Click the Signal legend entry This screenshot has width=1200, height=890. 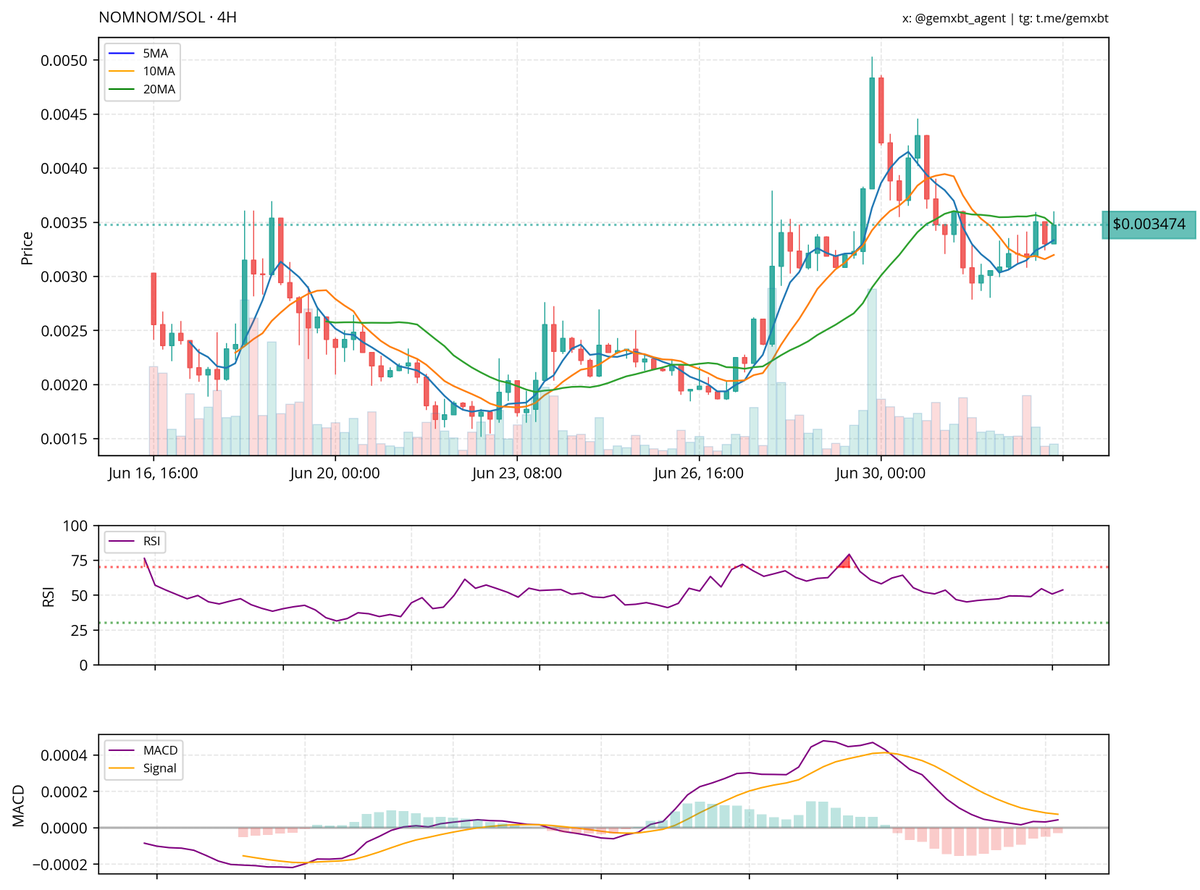[143, 769]
